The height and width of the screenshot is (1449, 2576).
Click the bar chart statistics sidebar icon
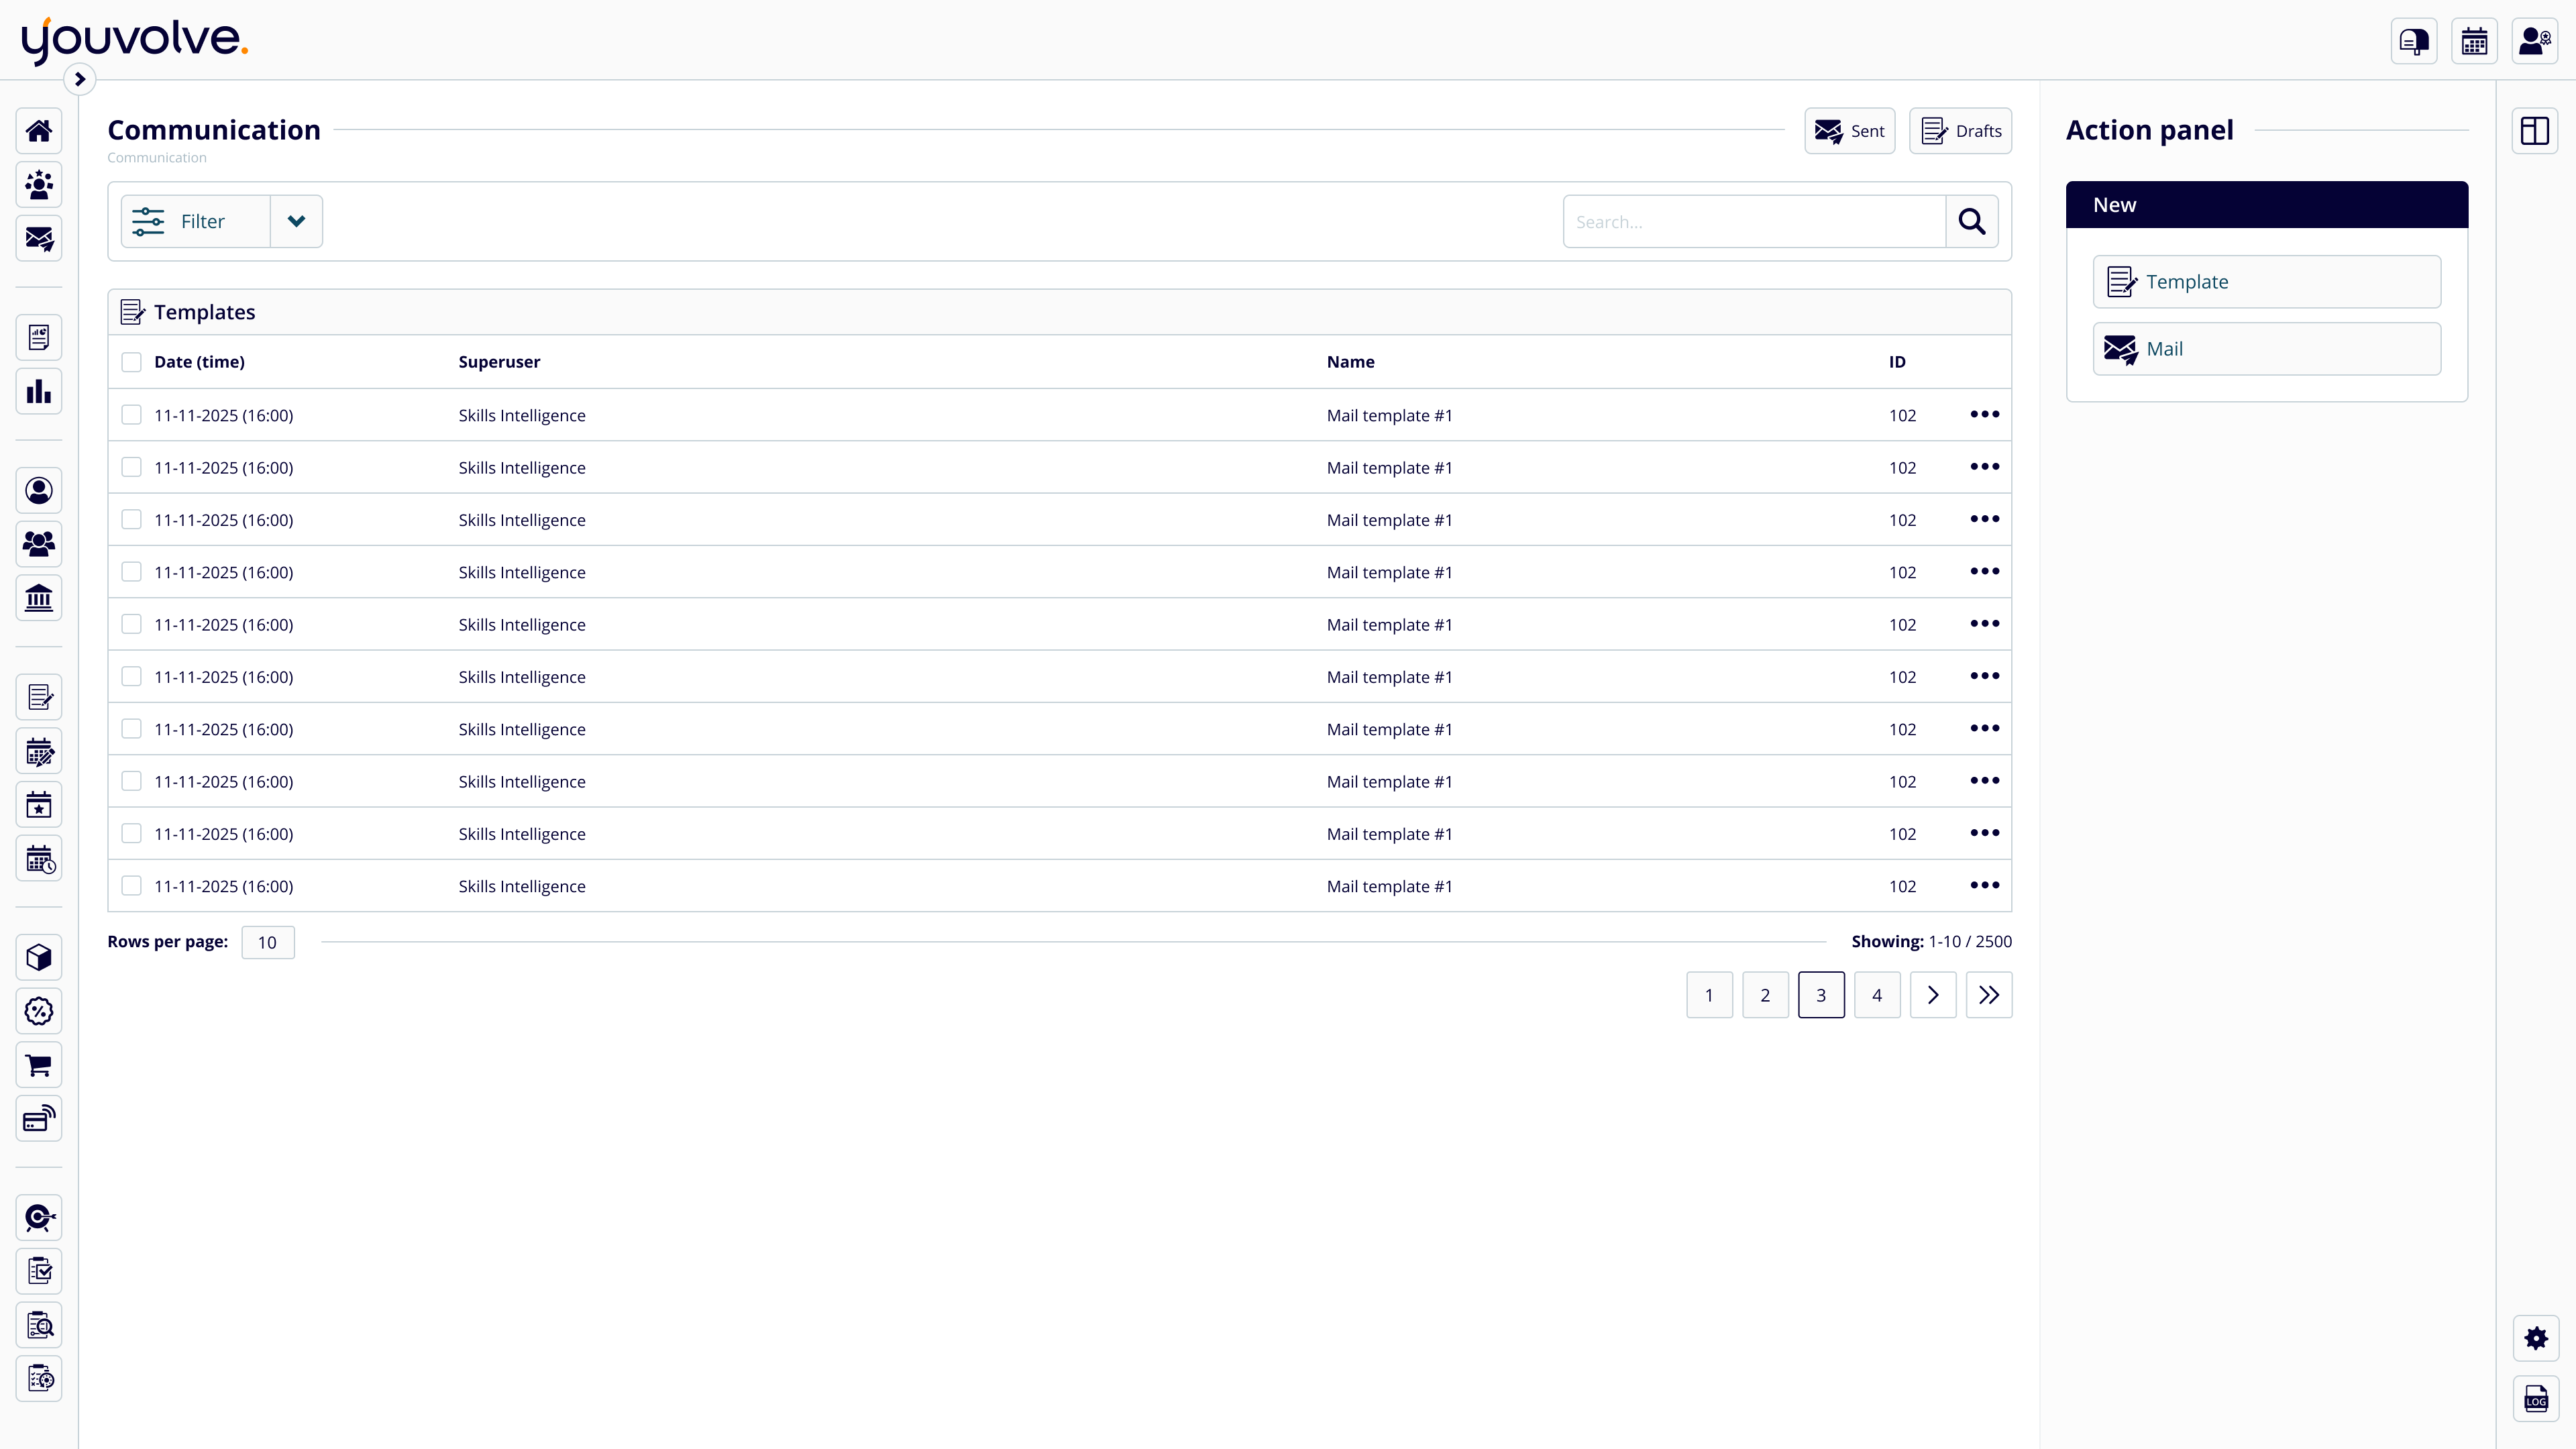(x=39, y=391)
